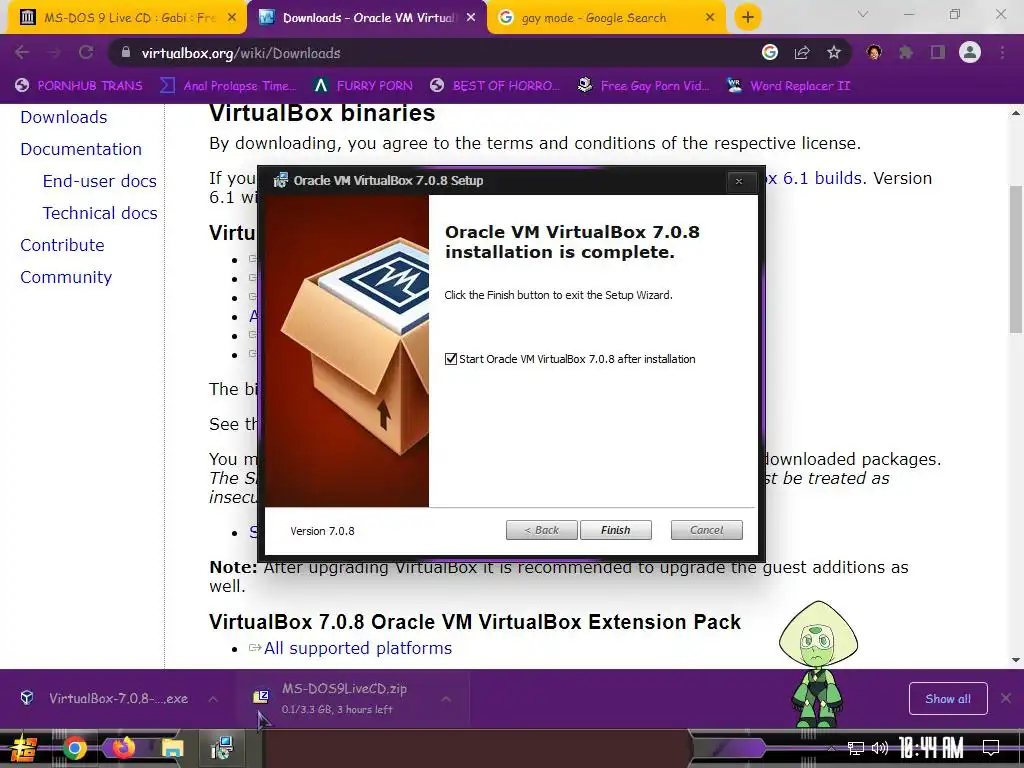Screen dimensions: 1024x768
Task: Open Word Replacer II bookmark
Action: pyautogui.click(x=789, y=86)
